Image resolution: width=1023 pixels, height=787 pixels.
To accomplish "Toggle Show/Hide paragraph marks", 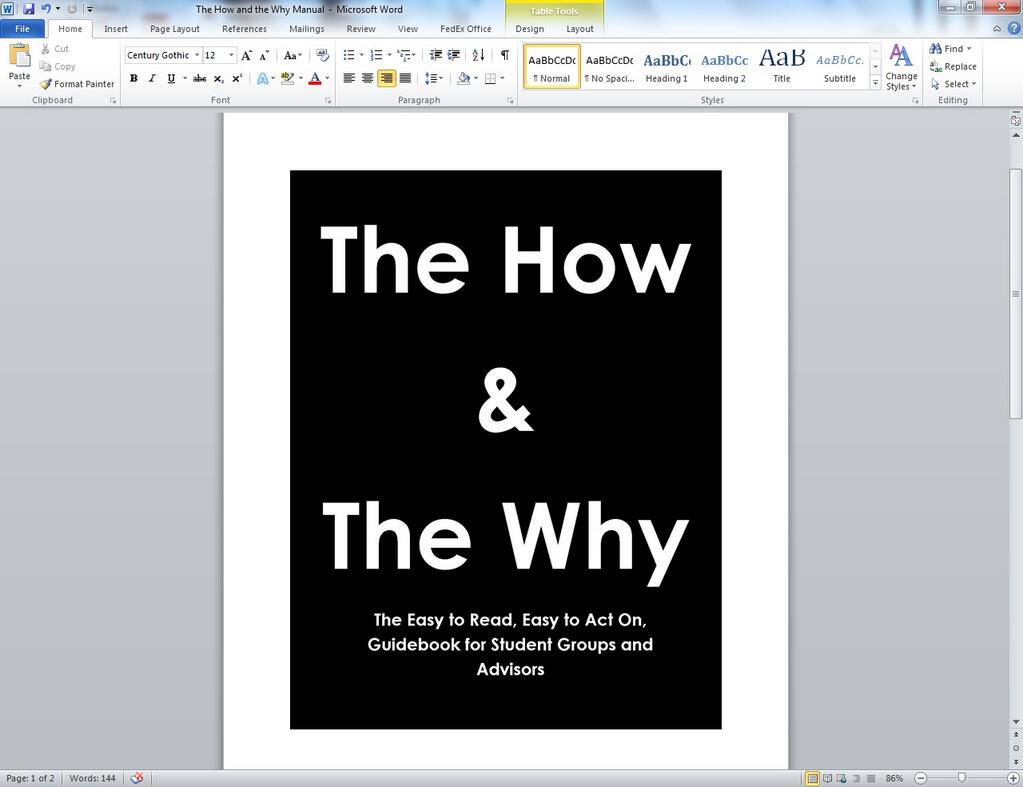I will point(504,55).
